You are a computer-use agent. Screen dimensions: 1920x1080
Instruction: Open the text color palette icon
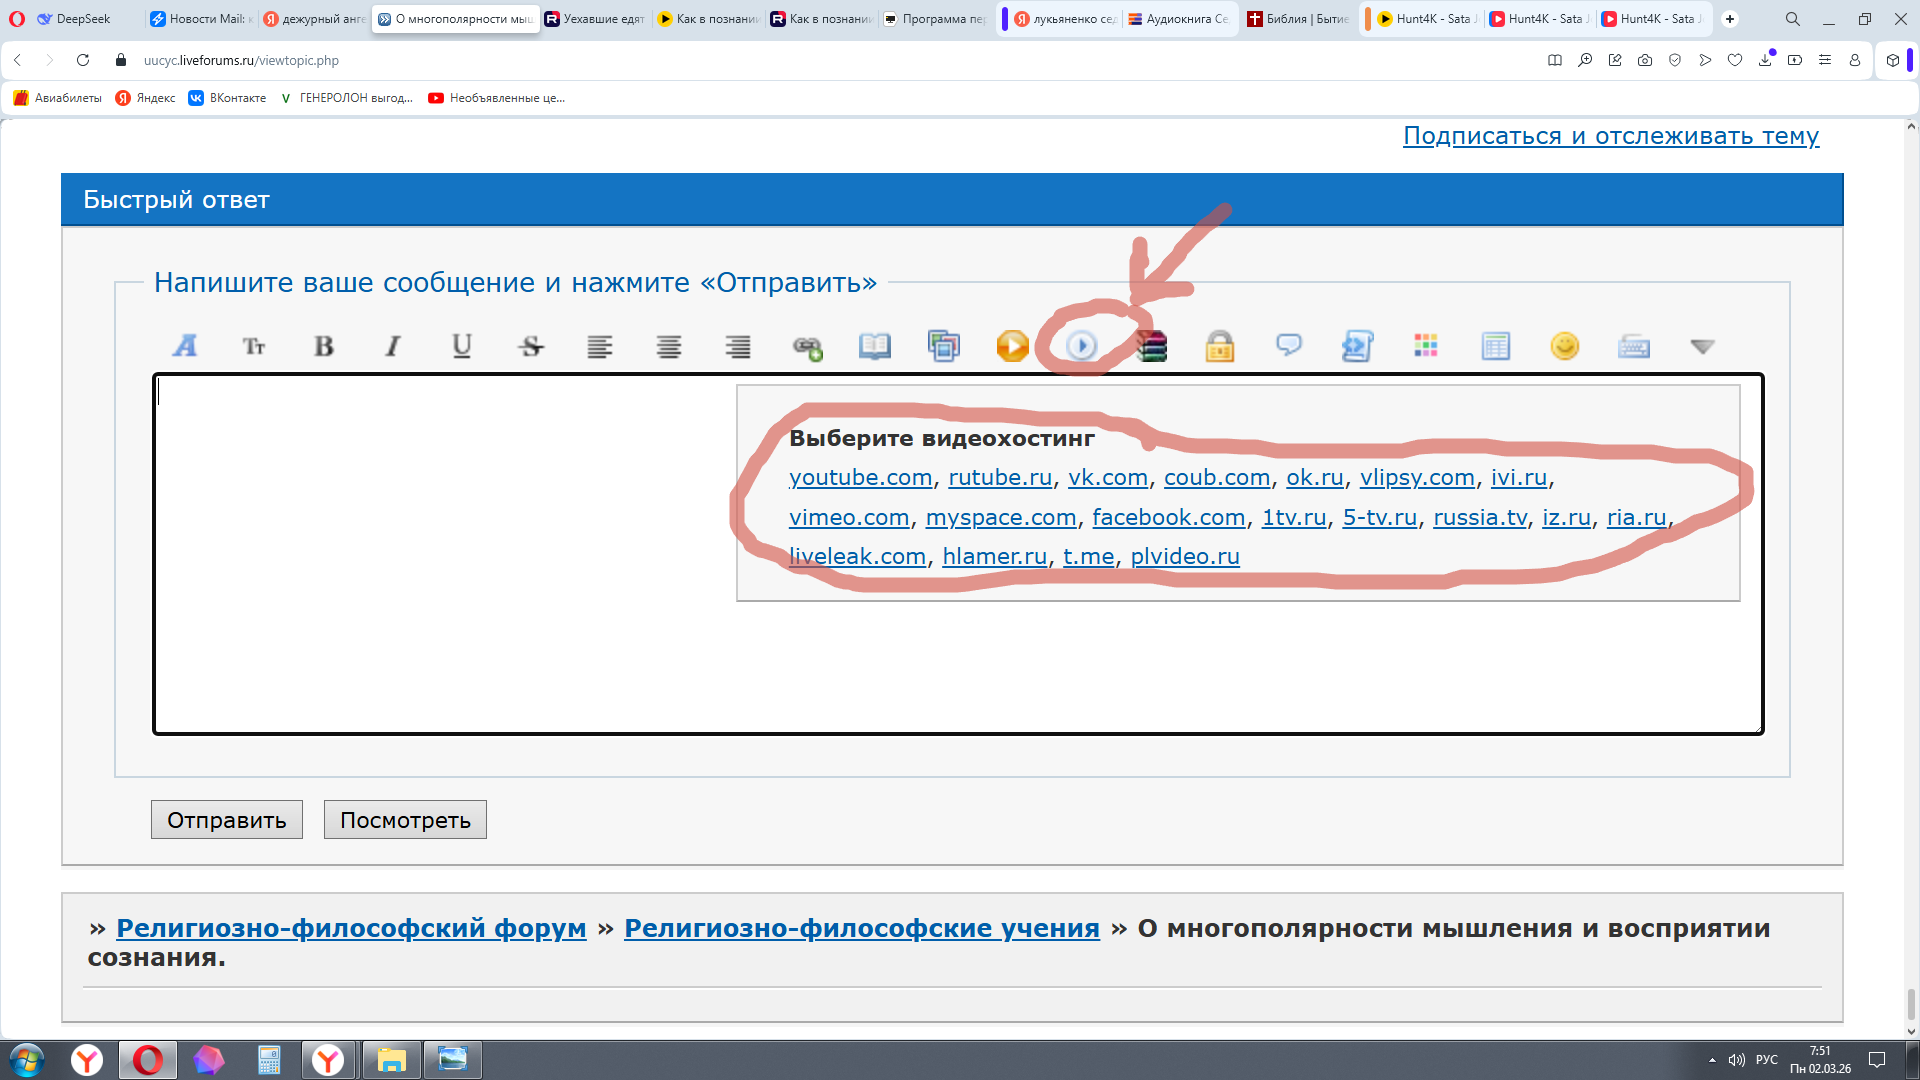click(1426, 346)
